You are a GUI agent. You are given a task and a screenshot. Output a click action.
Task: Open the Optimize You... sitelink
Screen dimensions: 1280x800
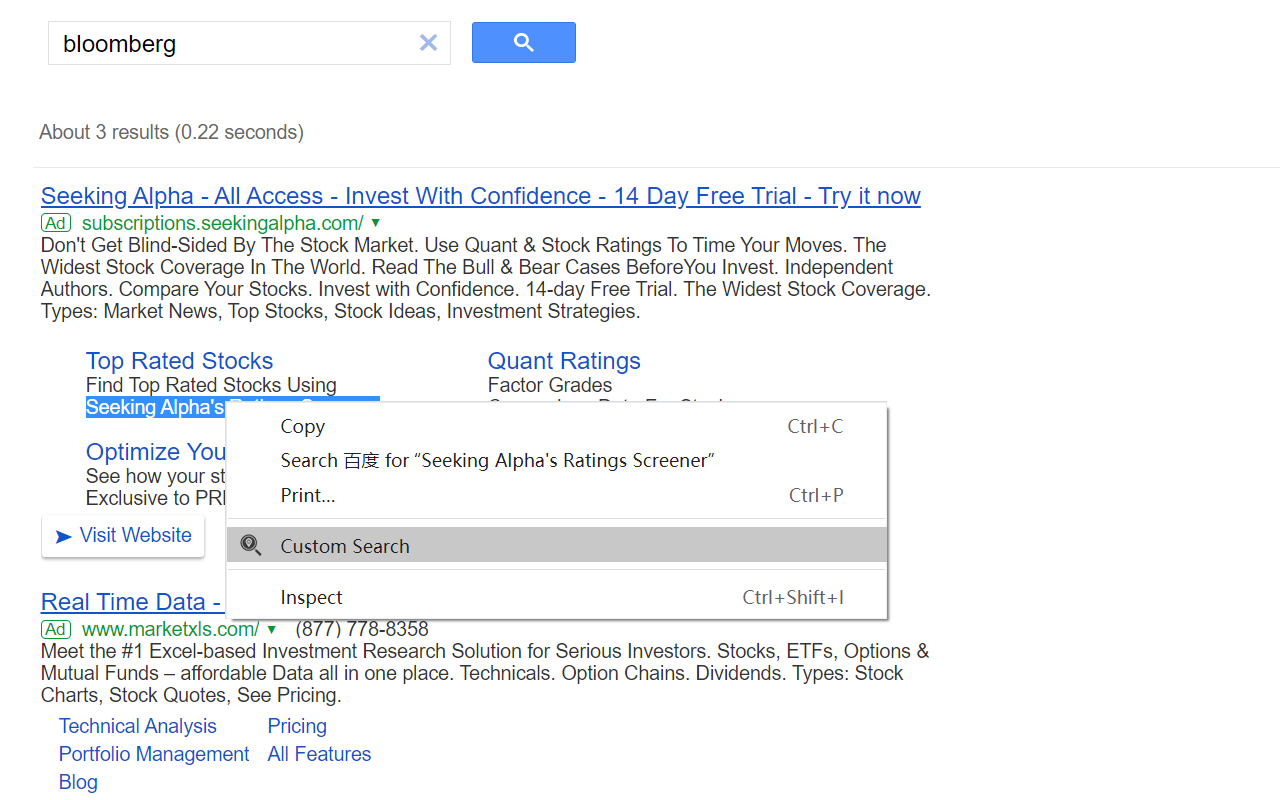click(x=156, y=452)
